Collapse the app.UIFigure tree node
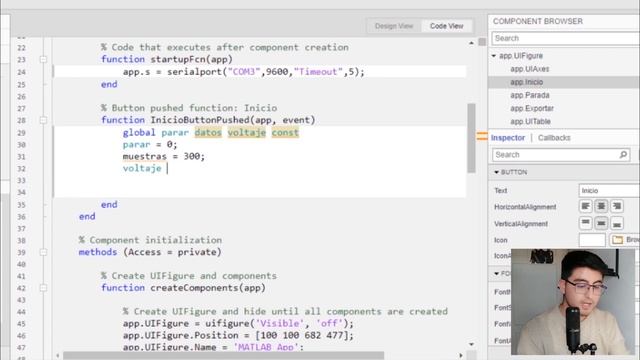The image size is (640, 360). pos(494,56)
